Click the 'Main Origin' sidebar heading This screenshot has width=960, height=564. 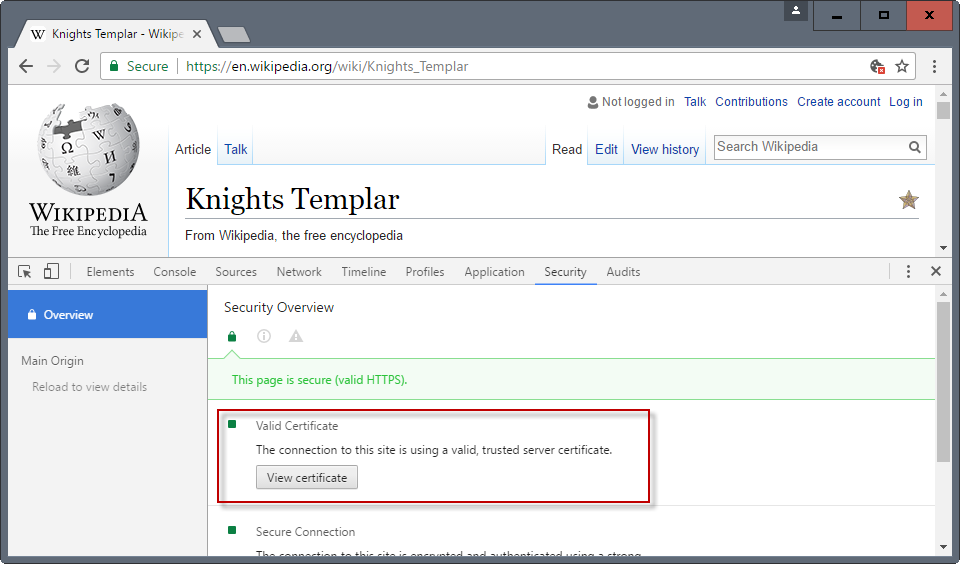(x=52, y=361)
